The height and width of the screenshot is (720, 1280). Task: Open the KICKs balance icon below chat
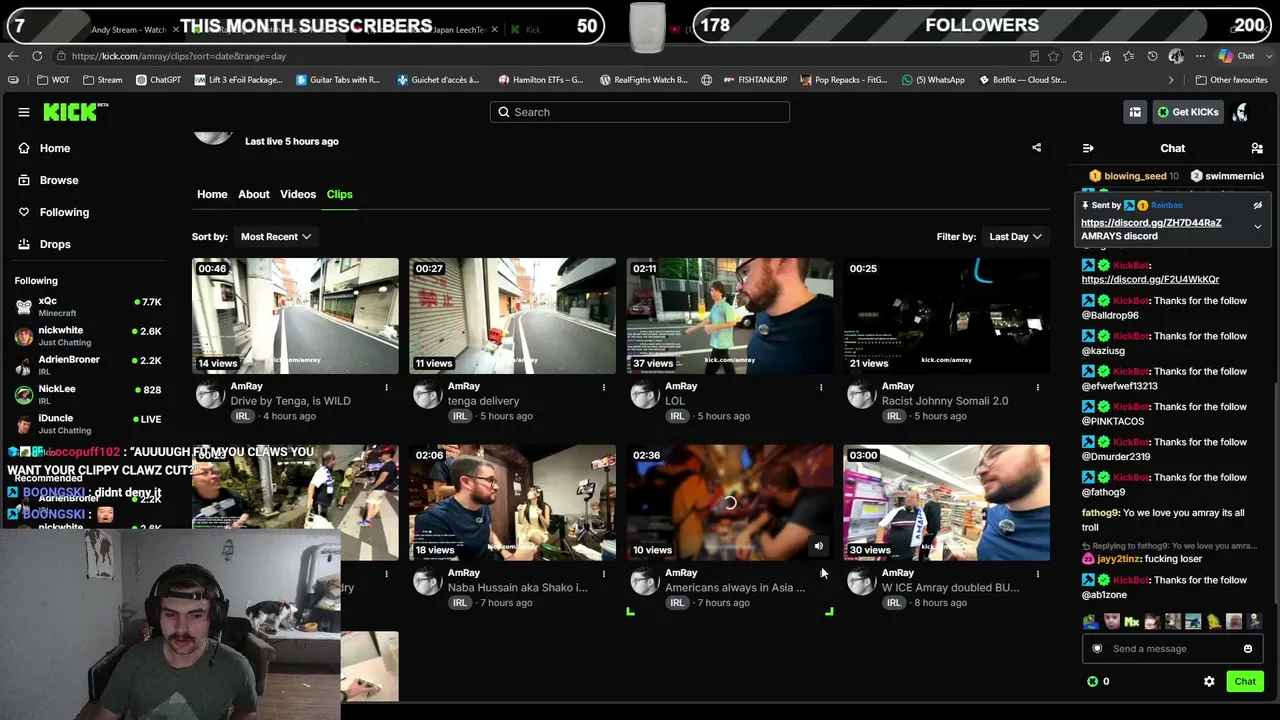1092,682
